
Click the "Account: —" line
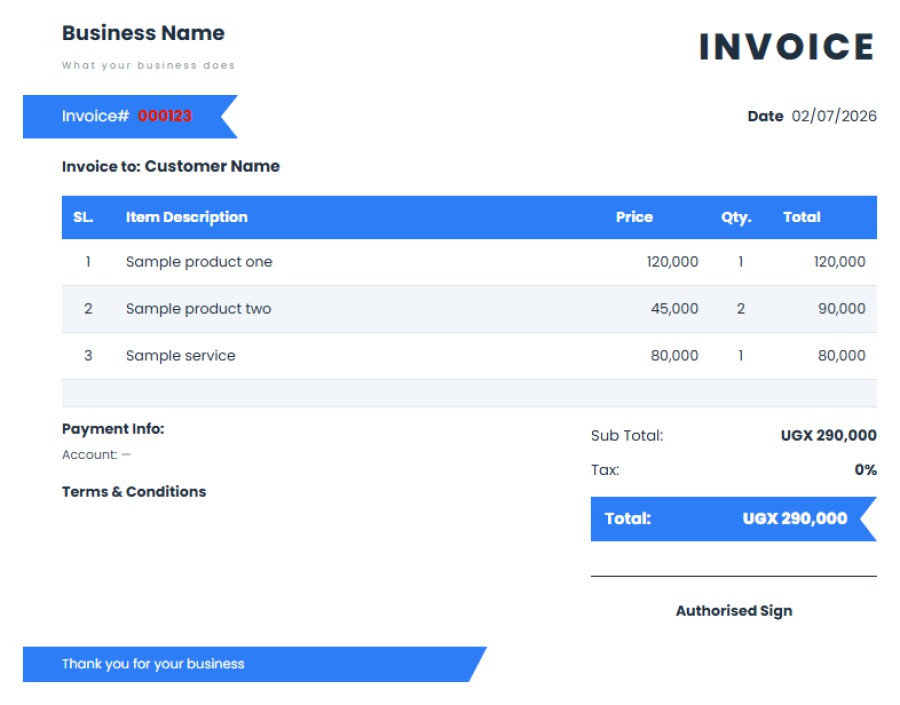coord(96,455)
